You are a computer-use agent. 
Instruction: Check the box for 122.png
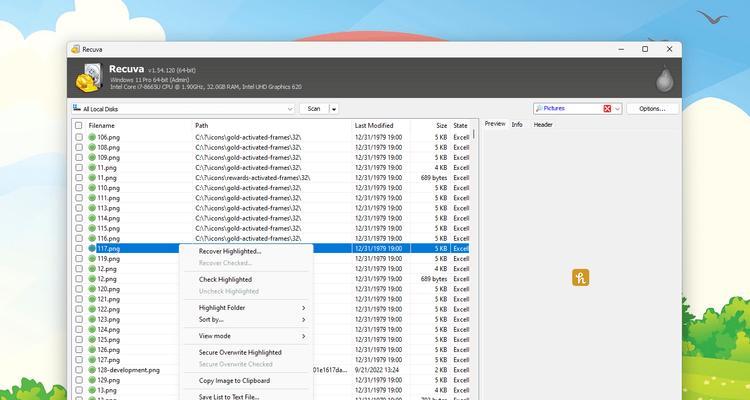(78, 309)
